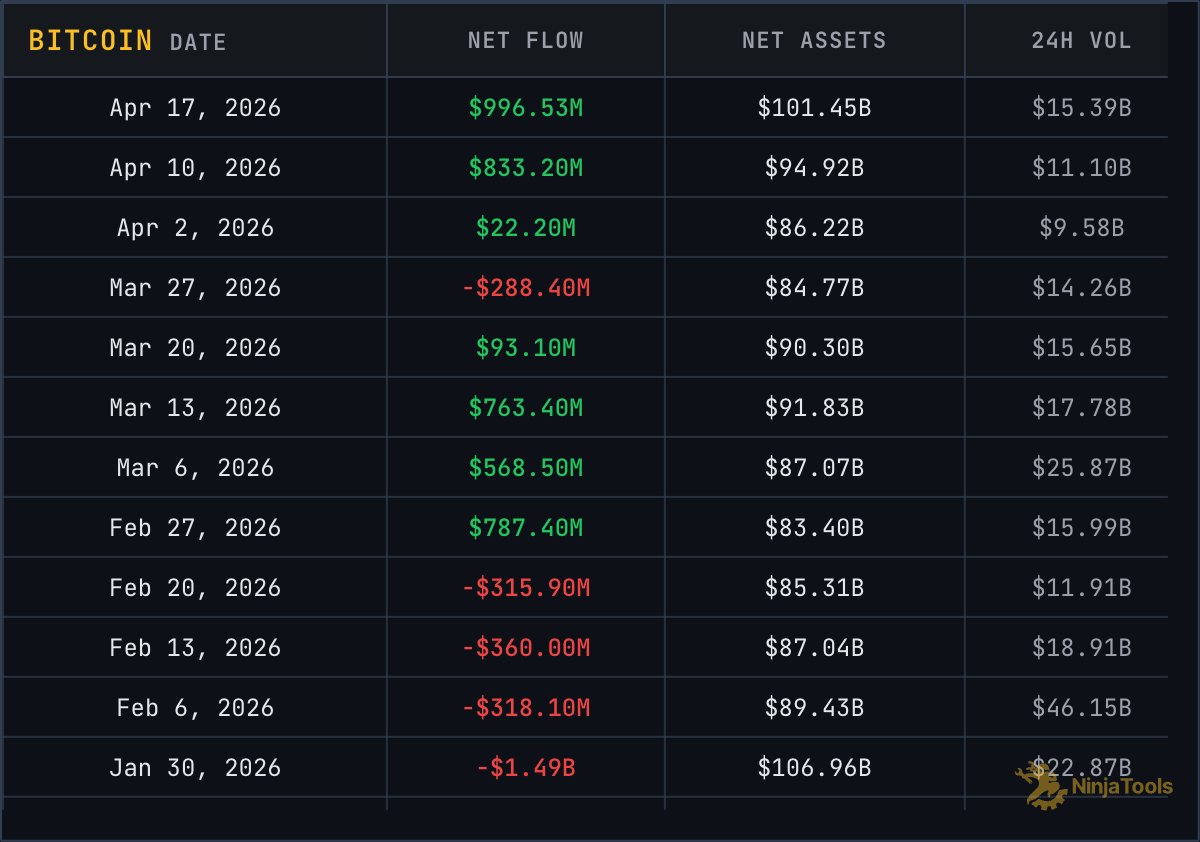Click the $101.45B net assets value
1200x842 pixels.
[814, 108]
